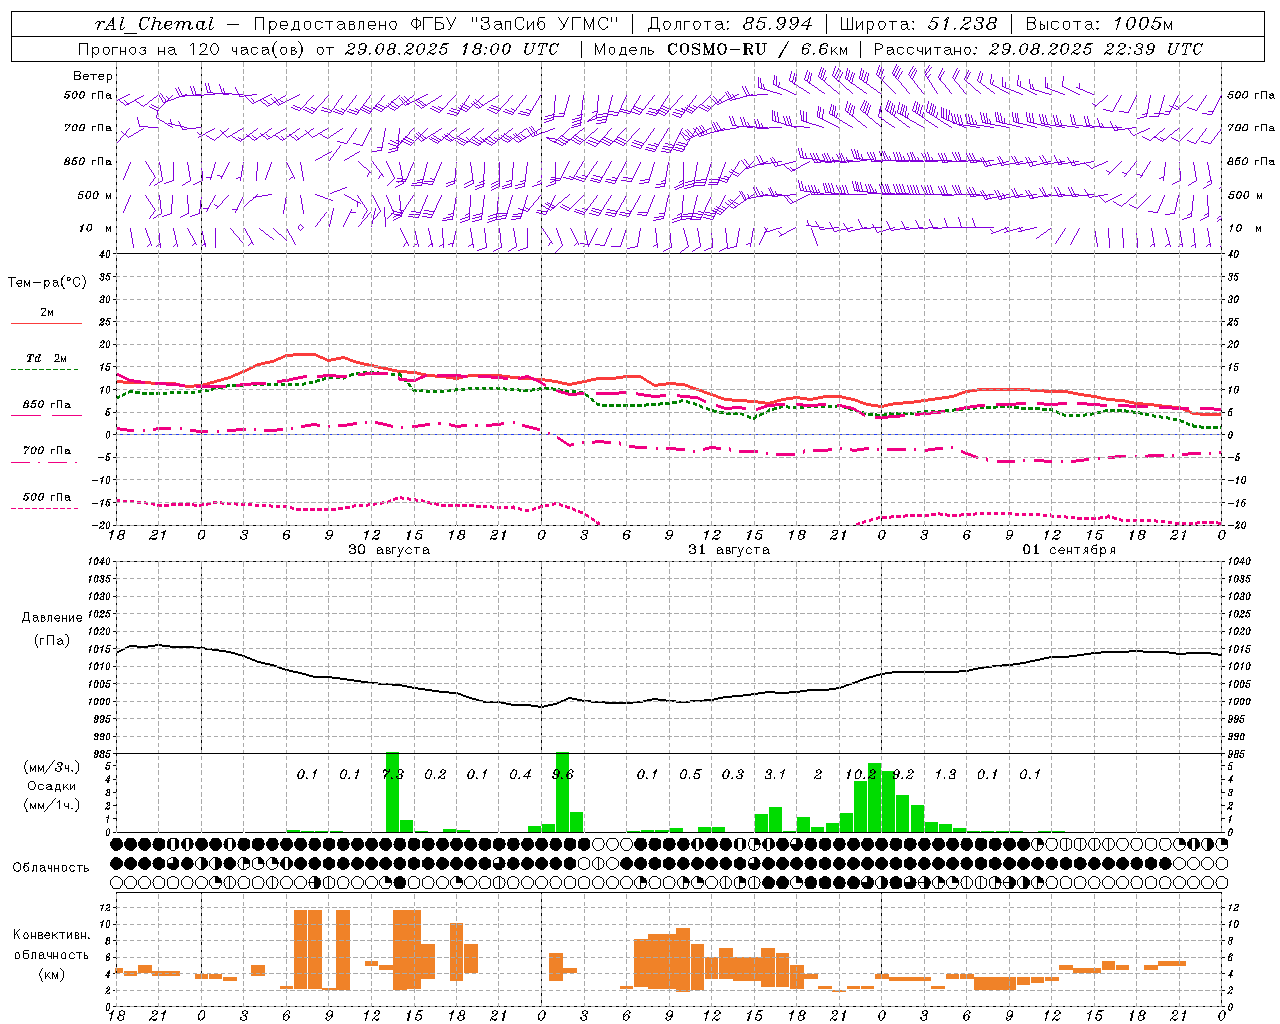
Task: Click the 0.4 precipitation total
Action: (520, 774)
